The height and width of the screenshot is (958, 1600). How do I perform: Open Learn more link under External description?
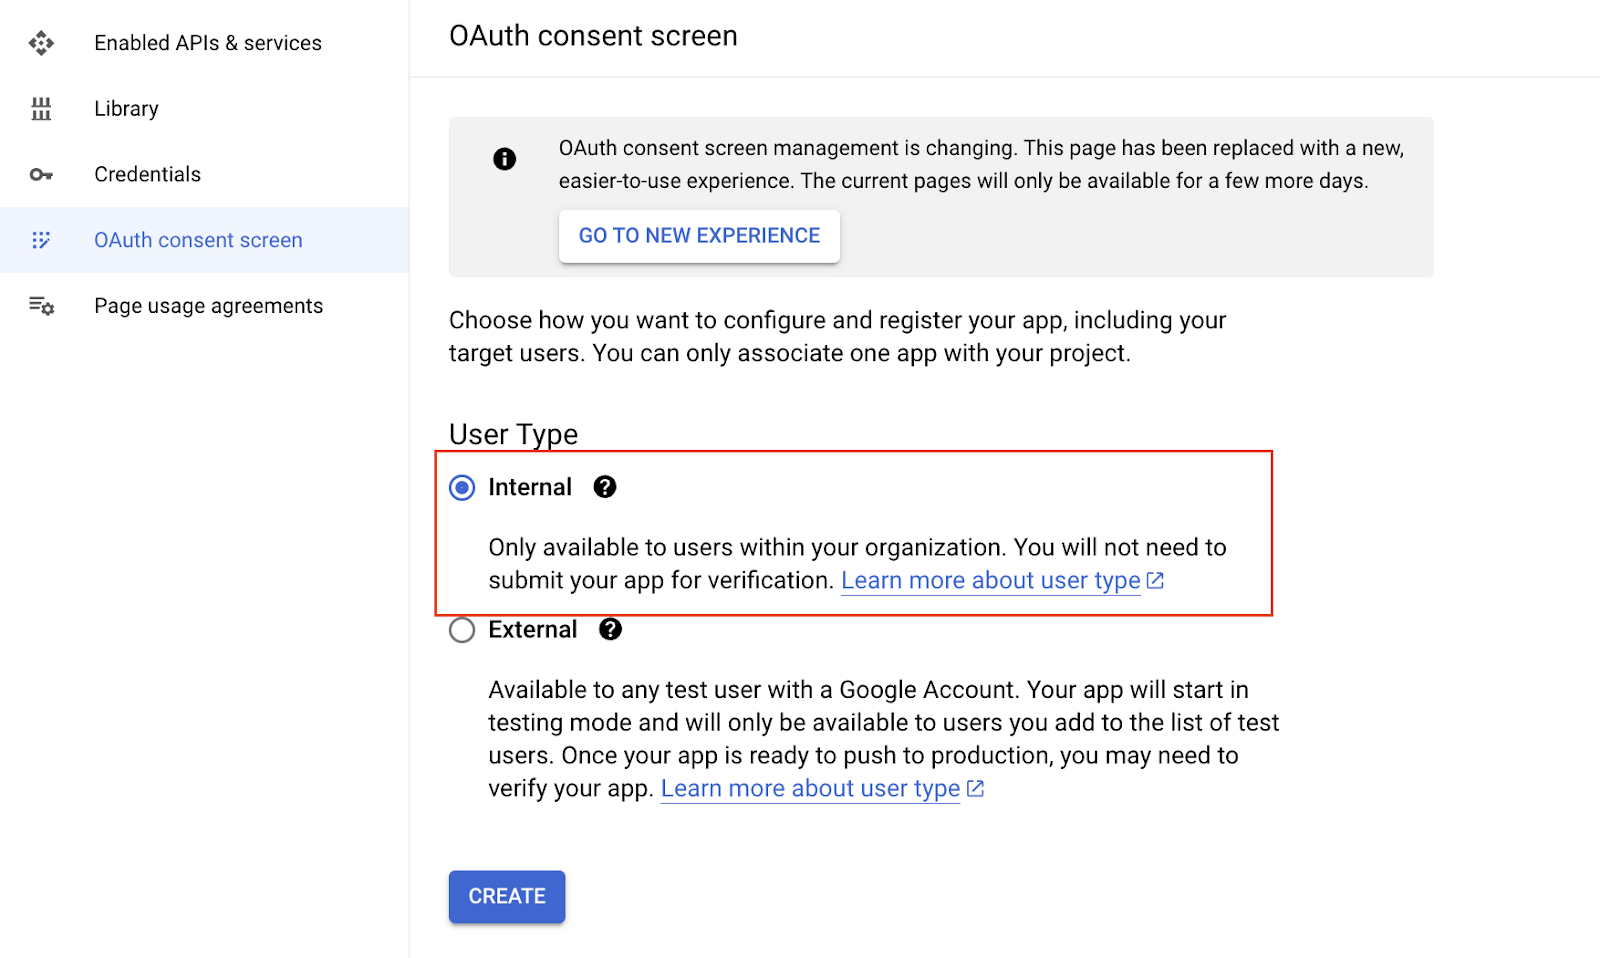pyautogui.click(x=810, y=789)
